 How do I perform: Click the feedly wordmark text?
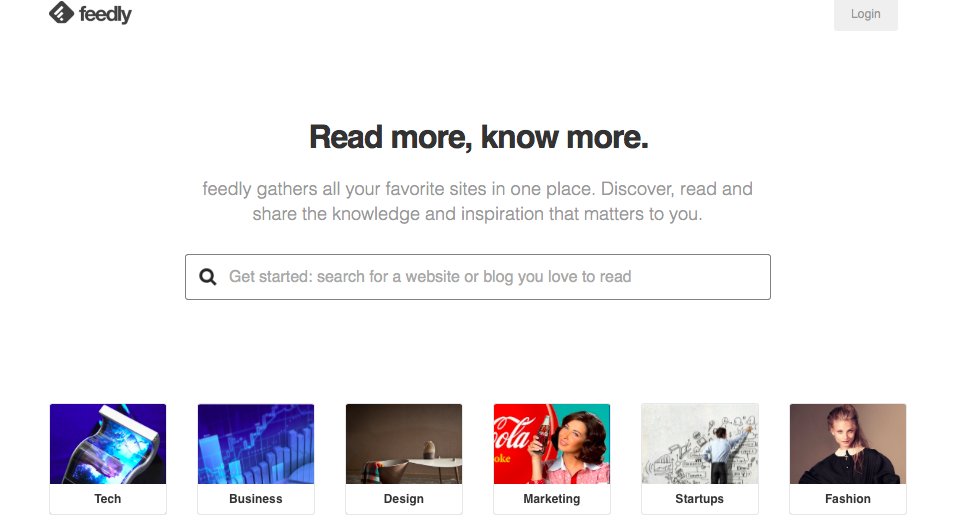105,14
